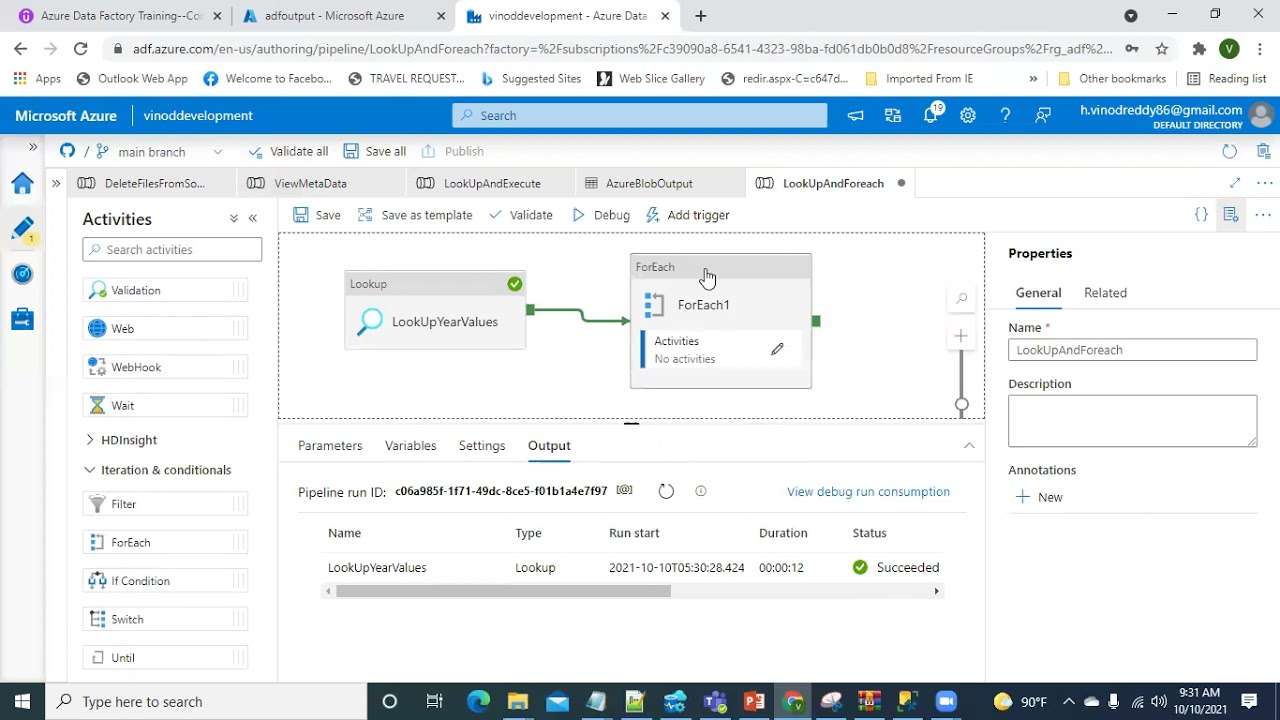Select the Wait activity

point(165,405)
